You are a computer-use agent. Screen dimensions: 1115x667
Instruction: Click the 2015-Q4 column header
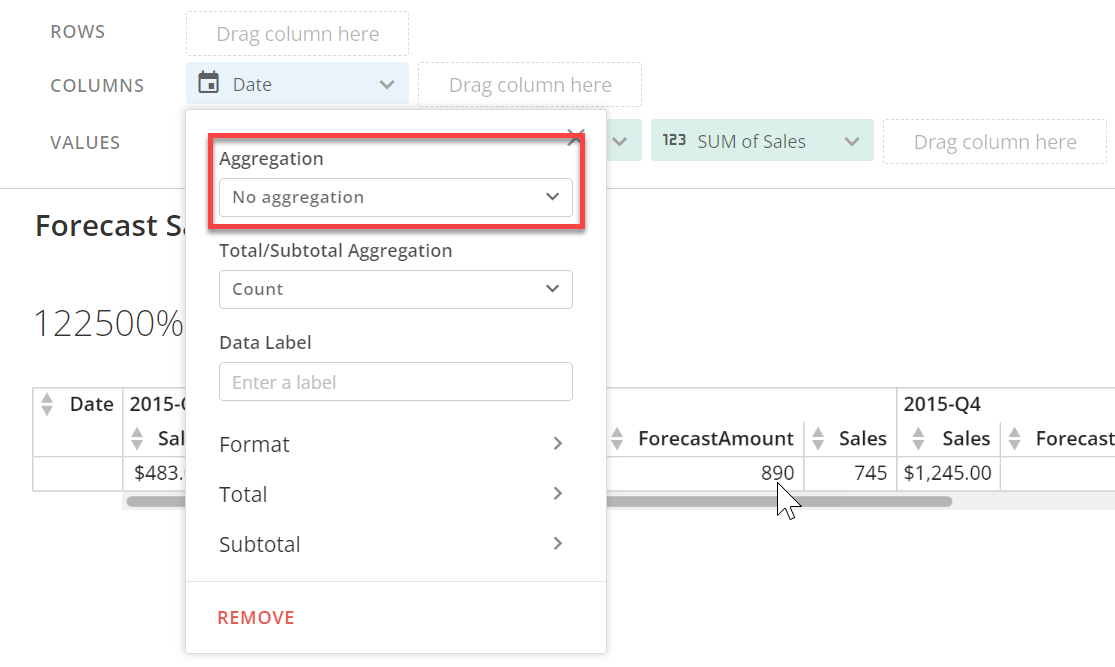pyautogui.click(x=942, y=404)
